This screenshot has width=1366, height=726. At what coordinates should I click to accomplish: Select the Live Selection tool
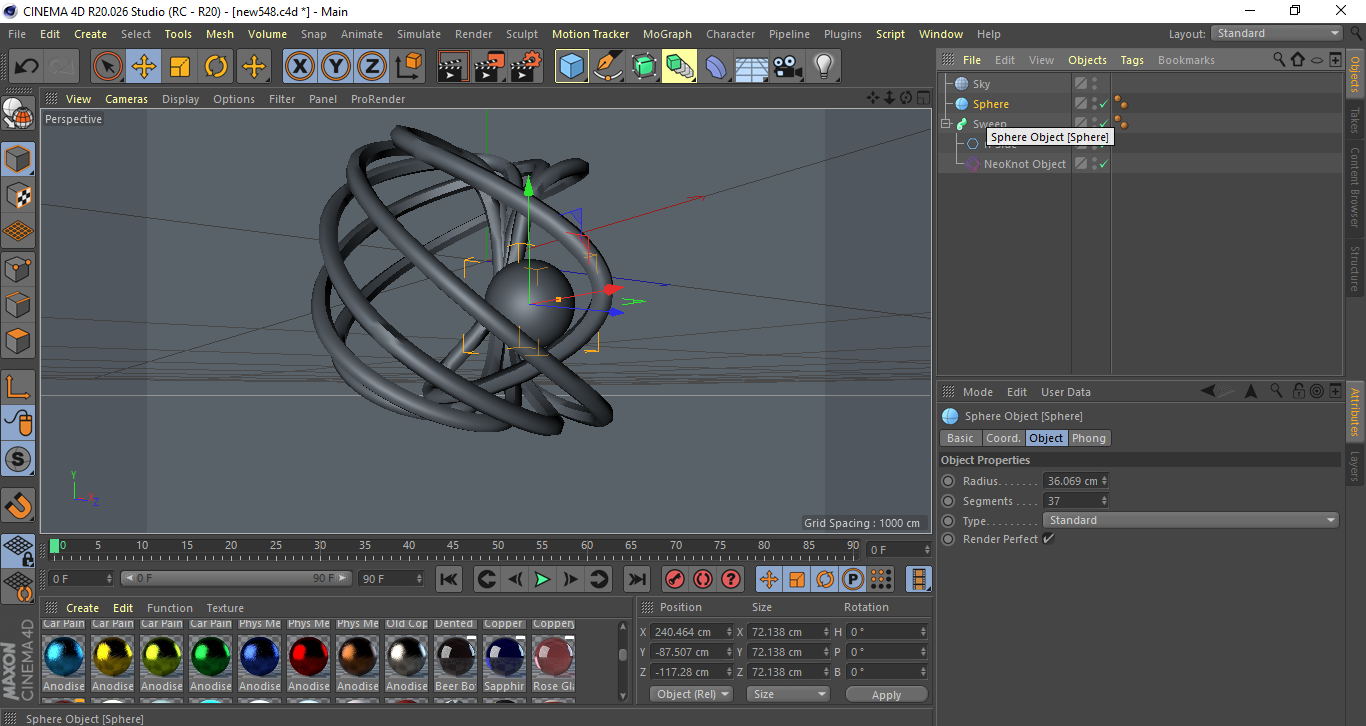coord(108,67)
